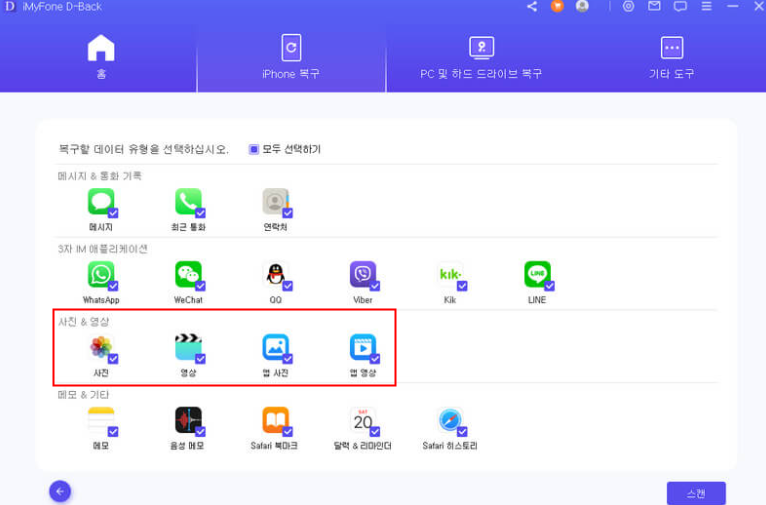Select the Safari 북마크 icon

click(275, 420)
